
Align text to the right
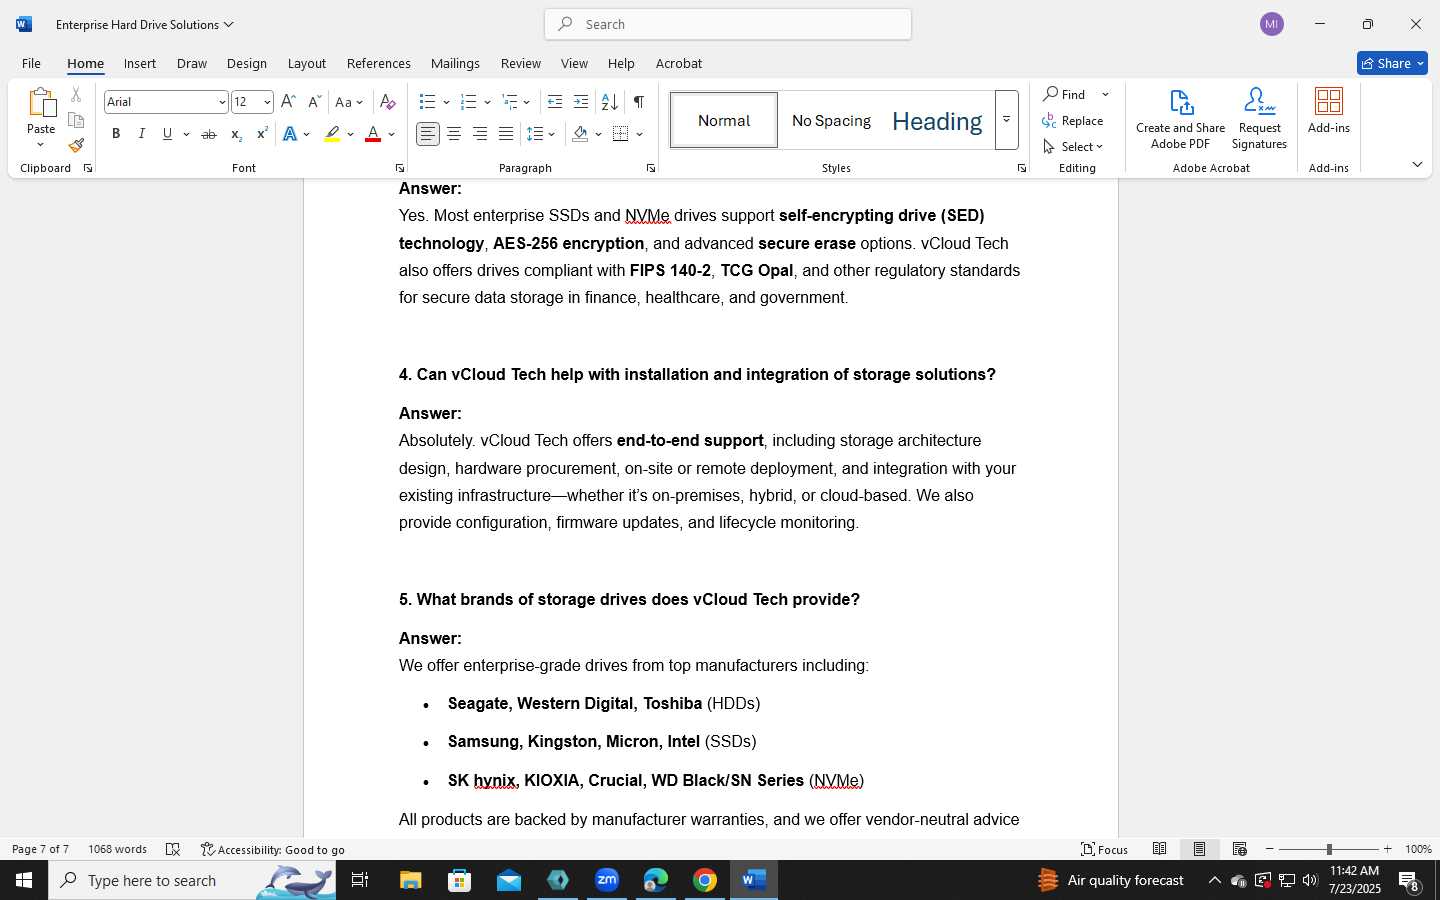coord(480,134)
